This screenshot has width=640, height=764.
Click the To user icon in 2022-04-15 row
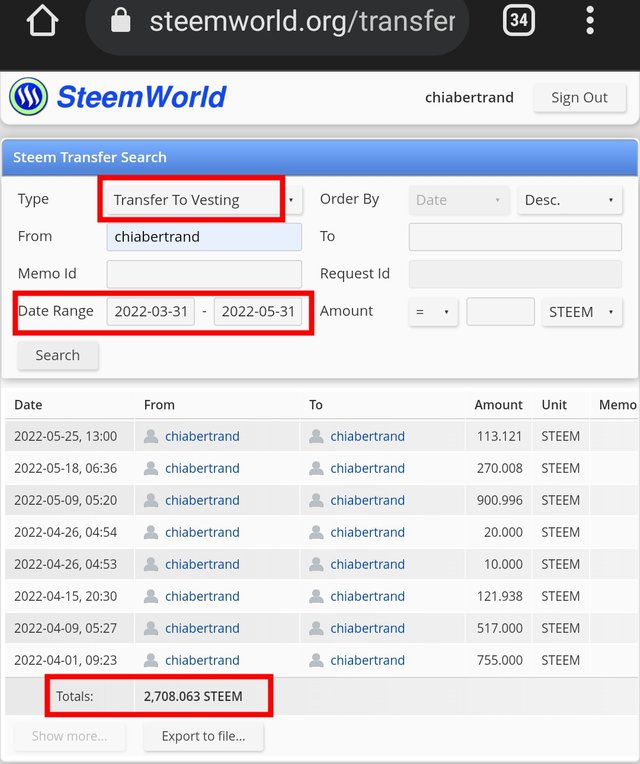point(316,596)
